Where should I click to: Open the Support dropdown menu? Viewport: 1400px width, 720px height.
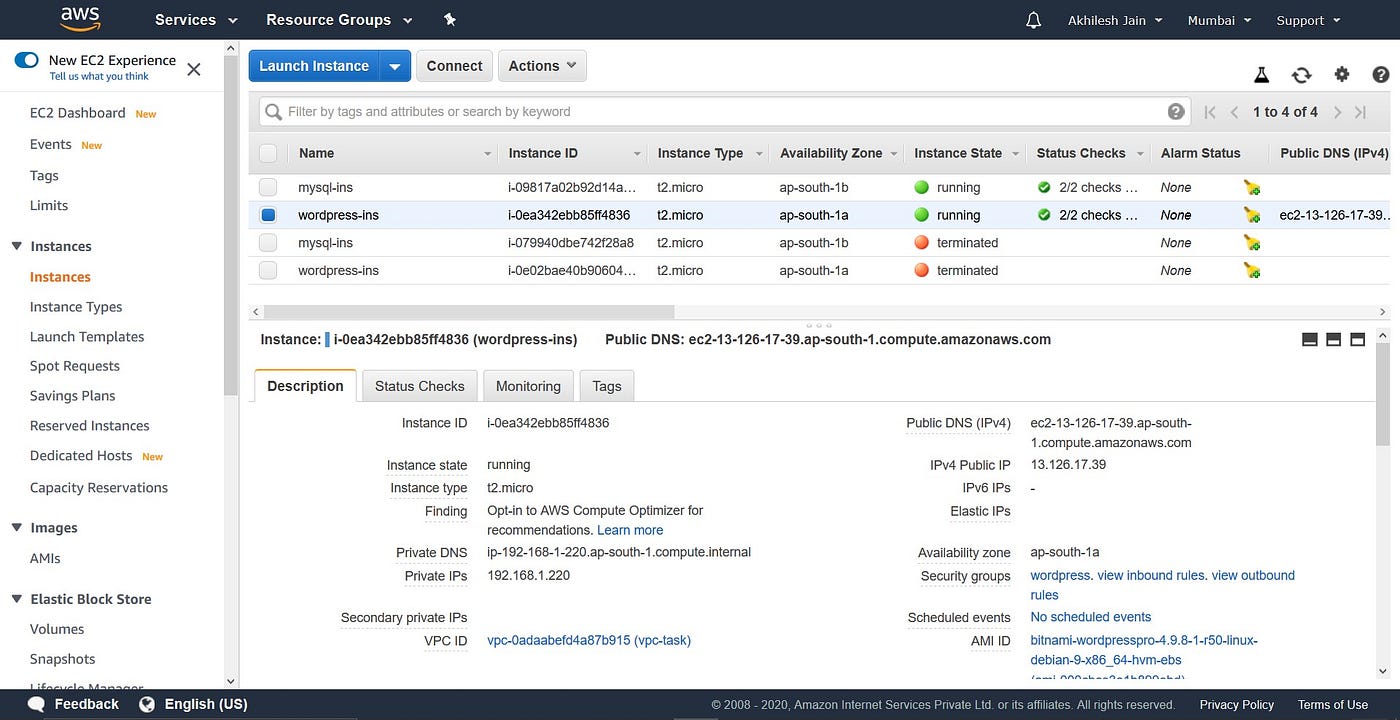click(x=1308, y=20)
